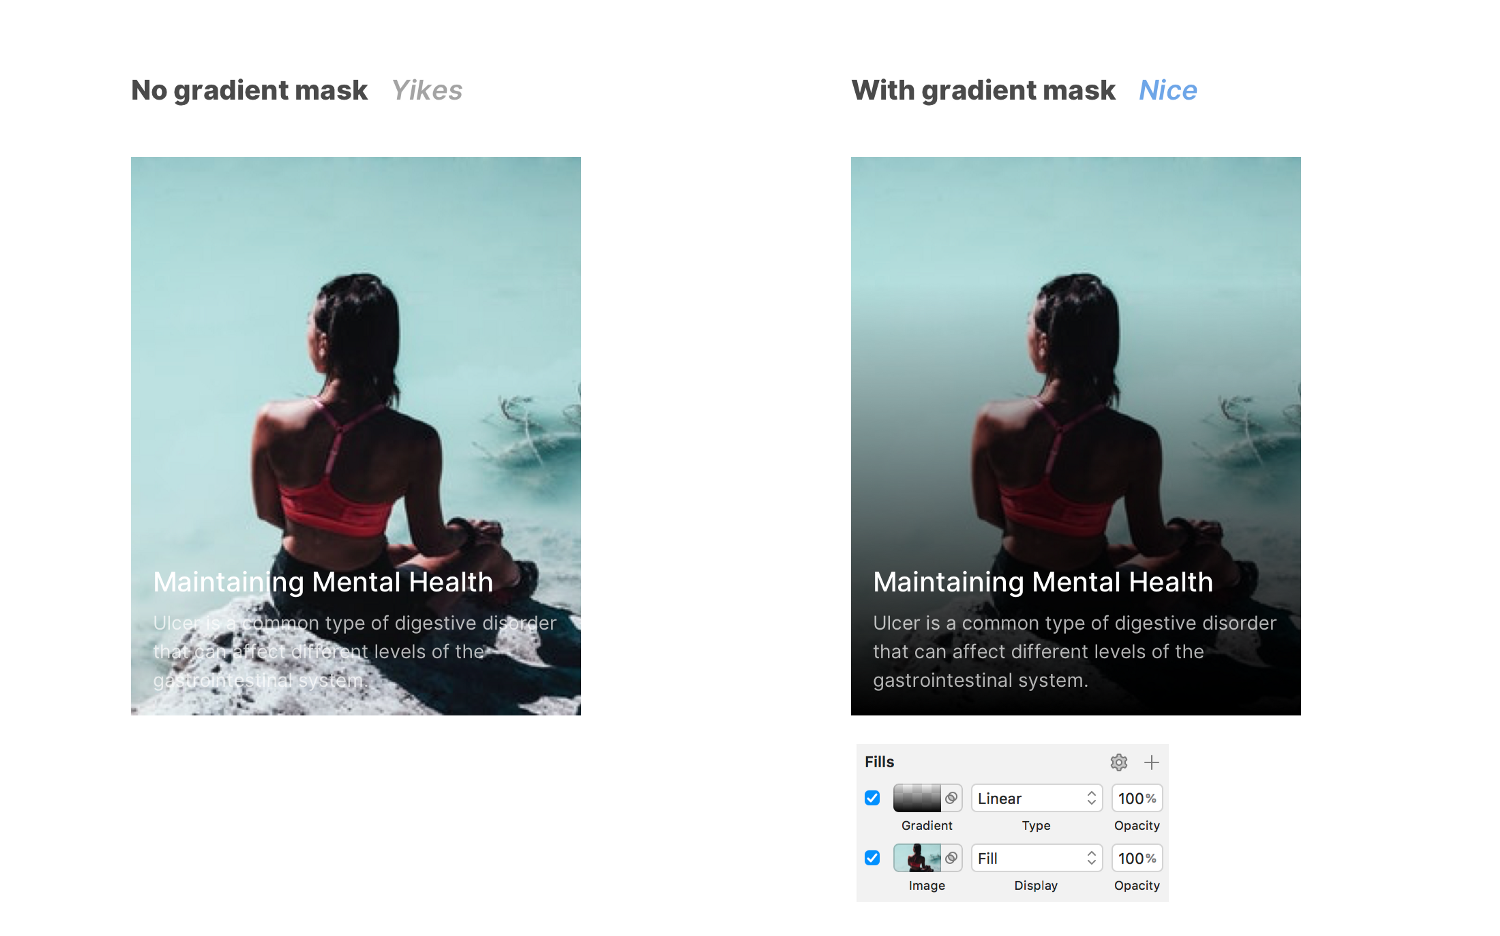1500x936 pixels.
Task: Click the Fills panel header label
Action: (880, 762)
